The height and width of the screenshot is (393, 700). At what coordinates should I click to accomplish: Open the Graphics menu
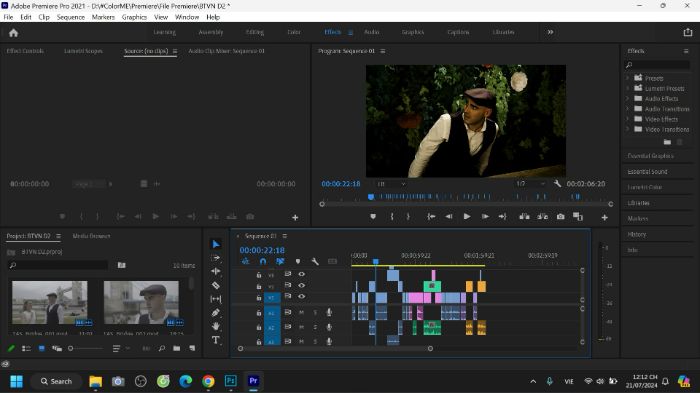pyautogui.click(x=134, y=17)
